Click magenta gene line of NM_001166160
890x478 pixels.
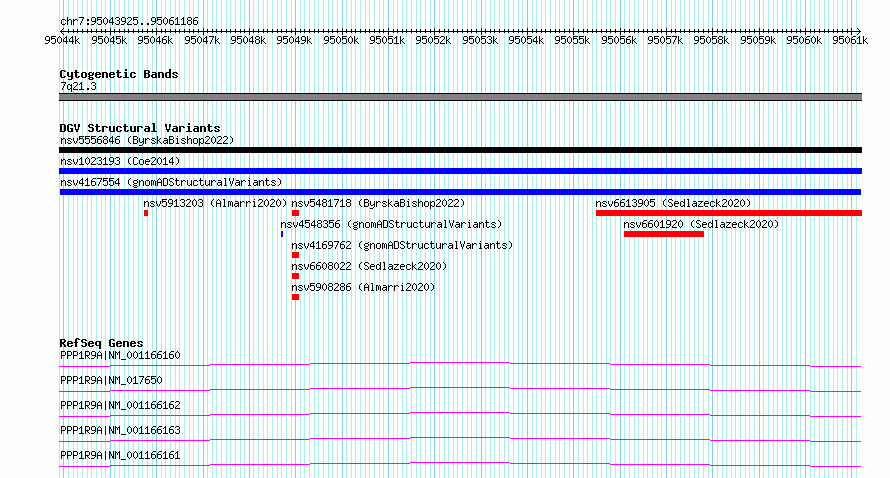click(x=460, y=363)
